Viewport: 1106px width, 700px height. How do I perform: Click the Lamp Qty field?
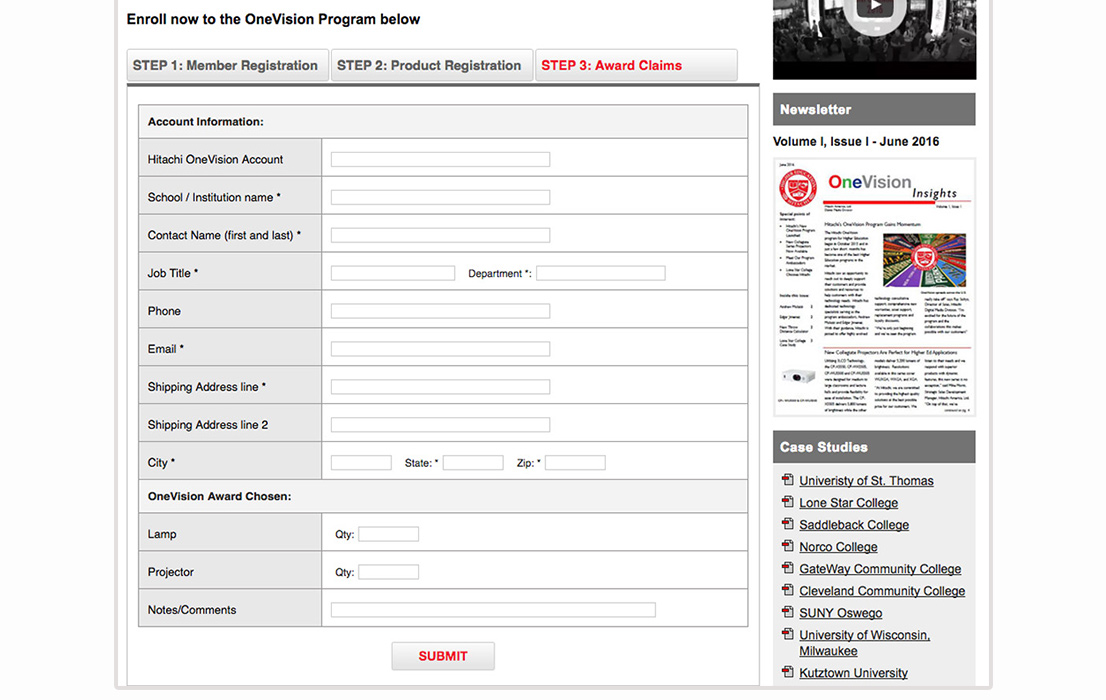pos(389,534)
